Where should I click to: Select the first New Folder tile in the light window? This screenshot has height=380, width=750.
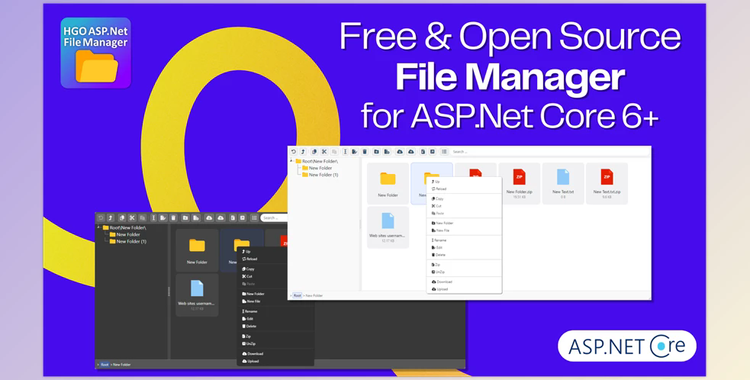(388, 183)
